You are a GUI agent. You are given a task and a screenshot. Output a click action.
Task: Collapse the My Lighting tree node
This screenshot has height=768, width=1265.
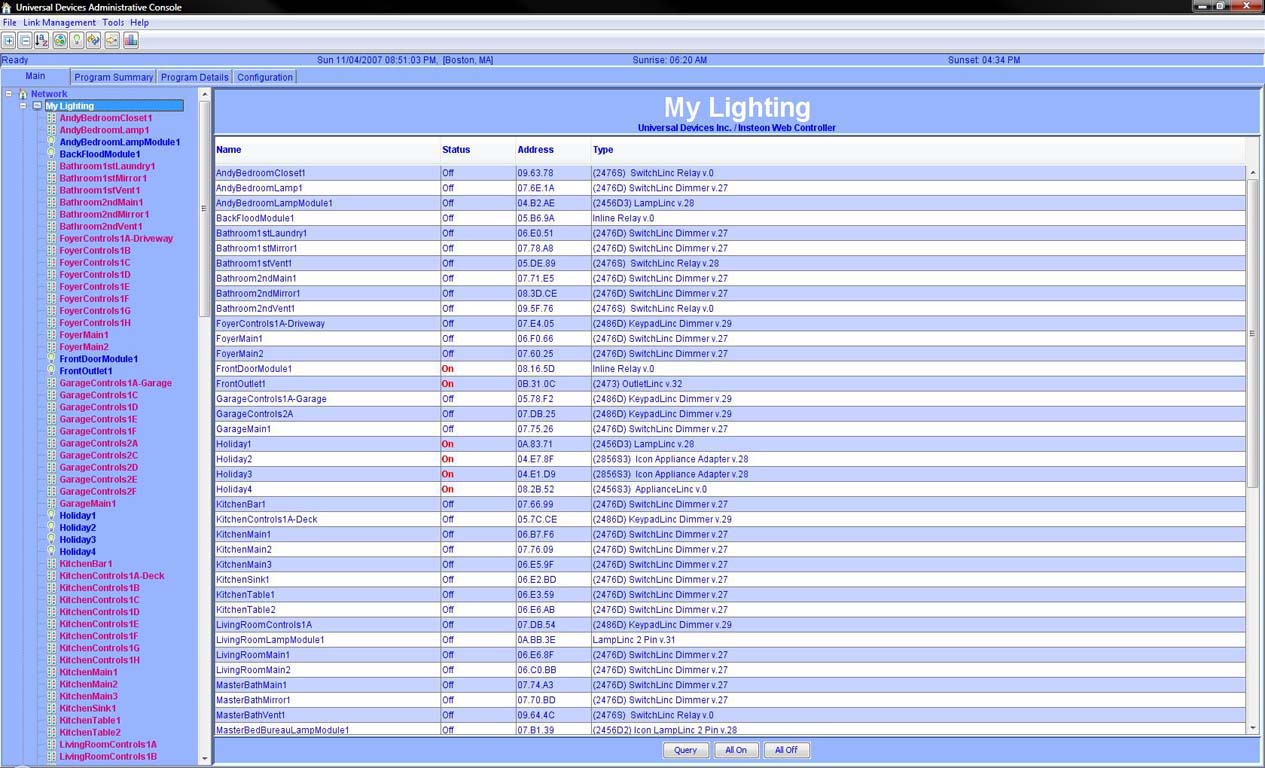point(23,106)
